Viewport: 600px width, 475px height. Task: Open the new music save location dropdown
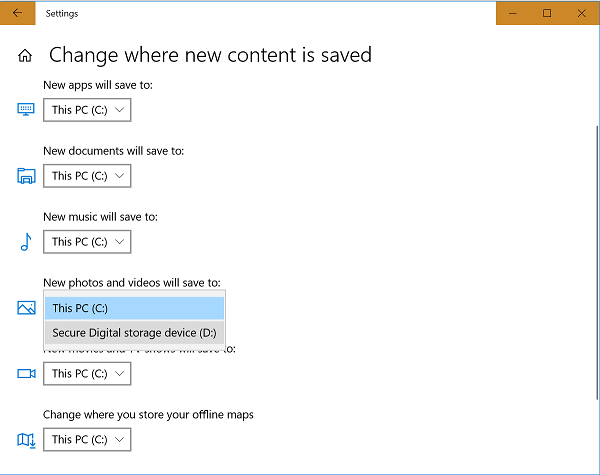[87, 242]
